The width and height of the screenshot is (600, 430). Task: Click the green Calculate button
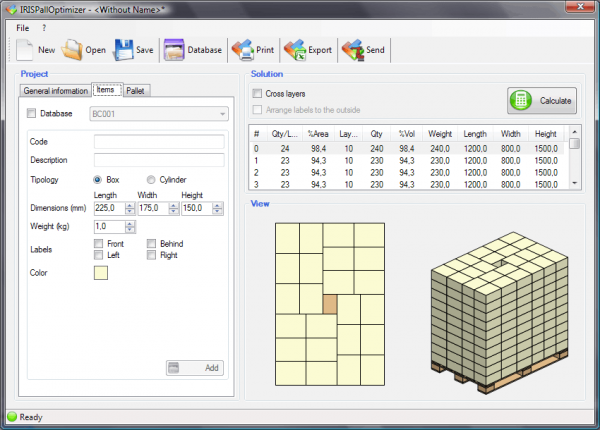click(x=541, y=101)
